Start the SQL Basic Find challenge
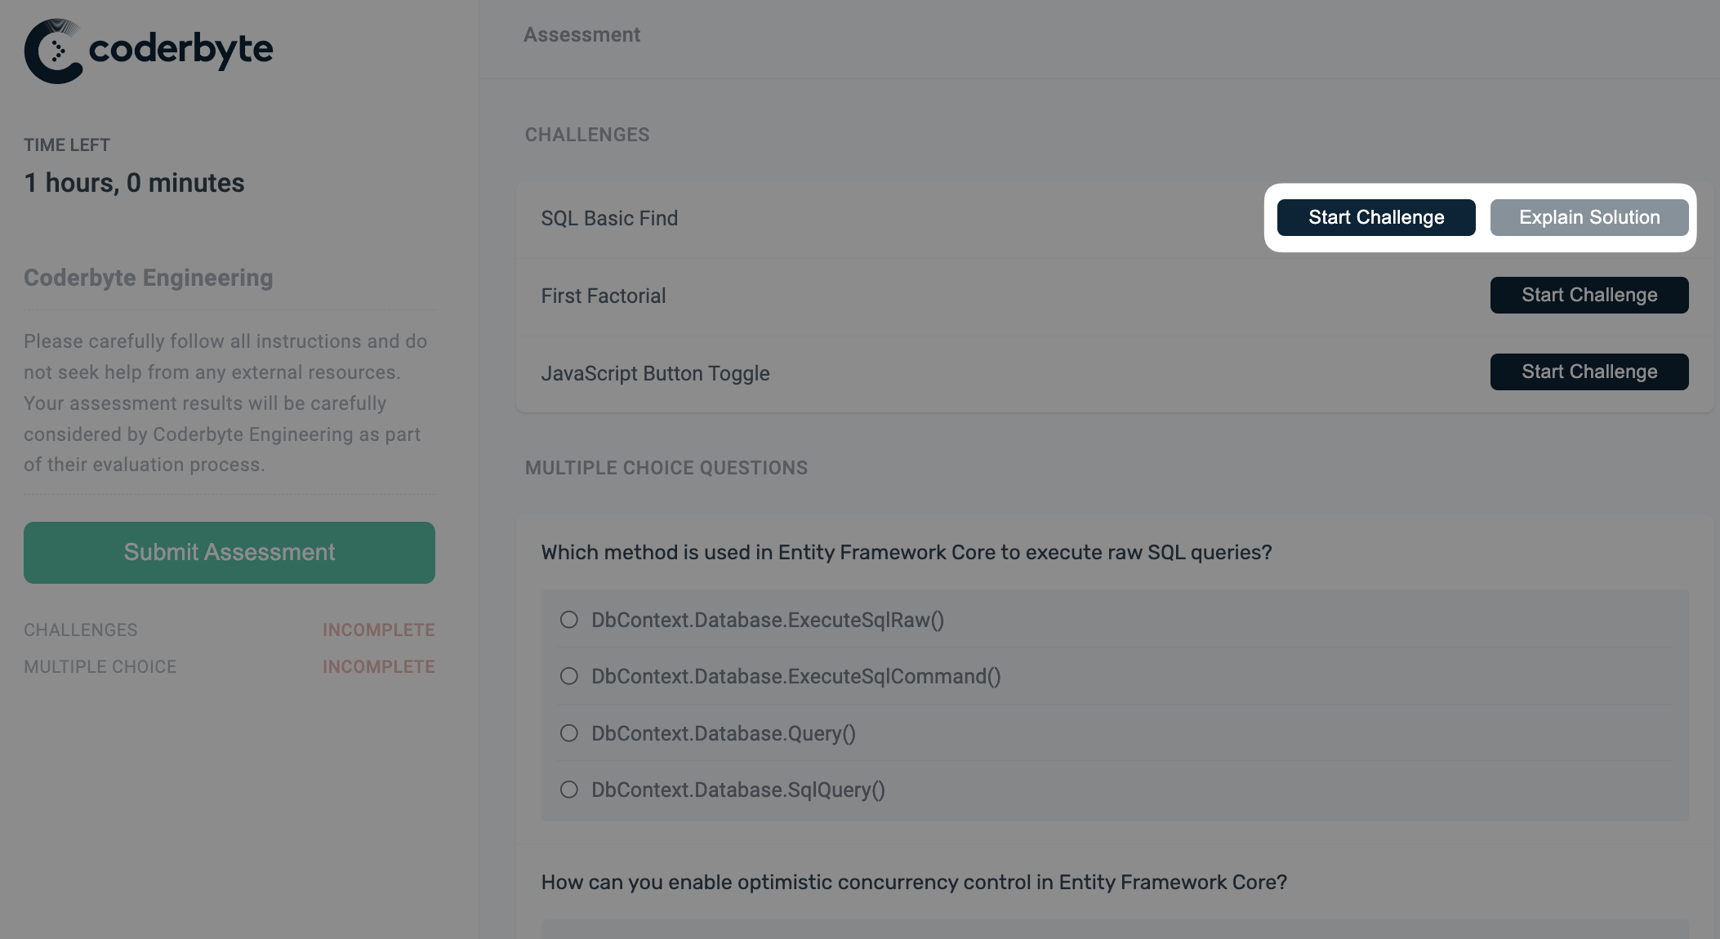 pyautogui.click(x=1375, y=218)
